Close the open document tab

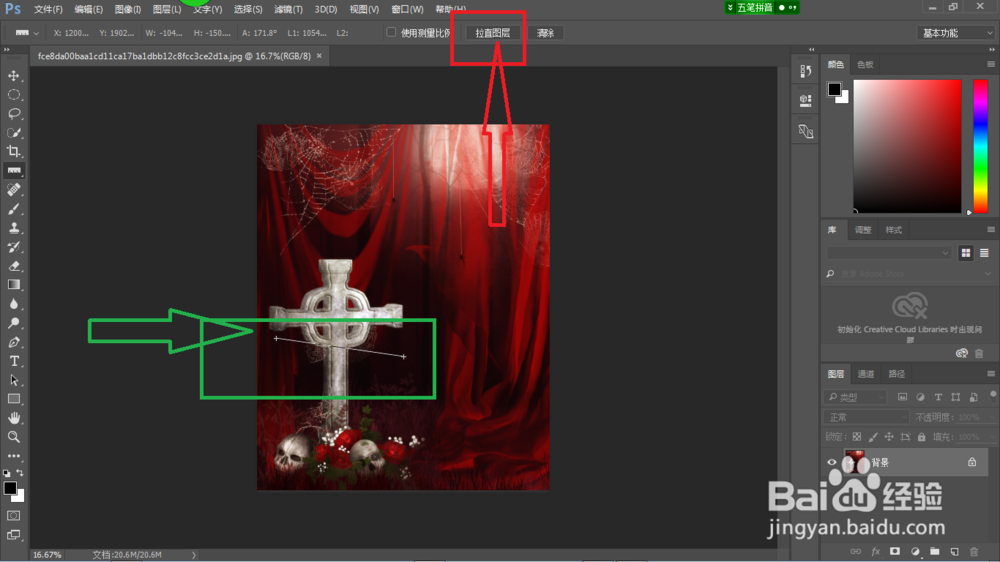coord(319,56)
